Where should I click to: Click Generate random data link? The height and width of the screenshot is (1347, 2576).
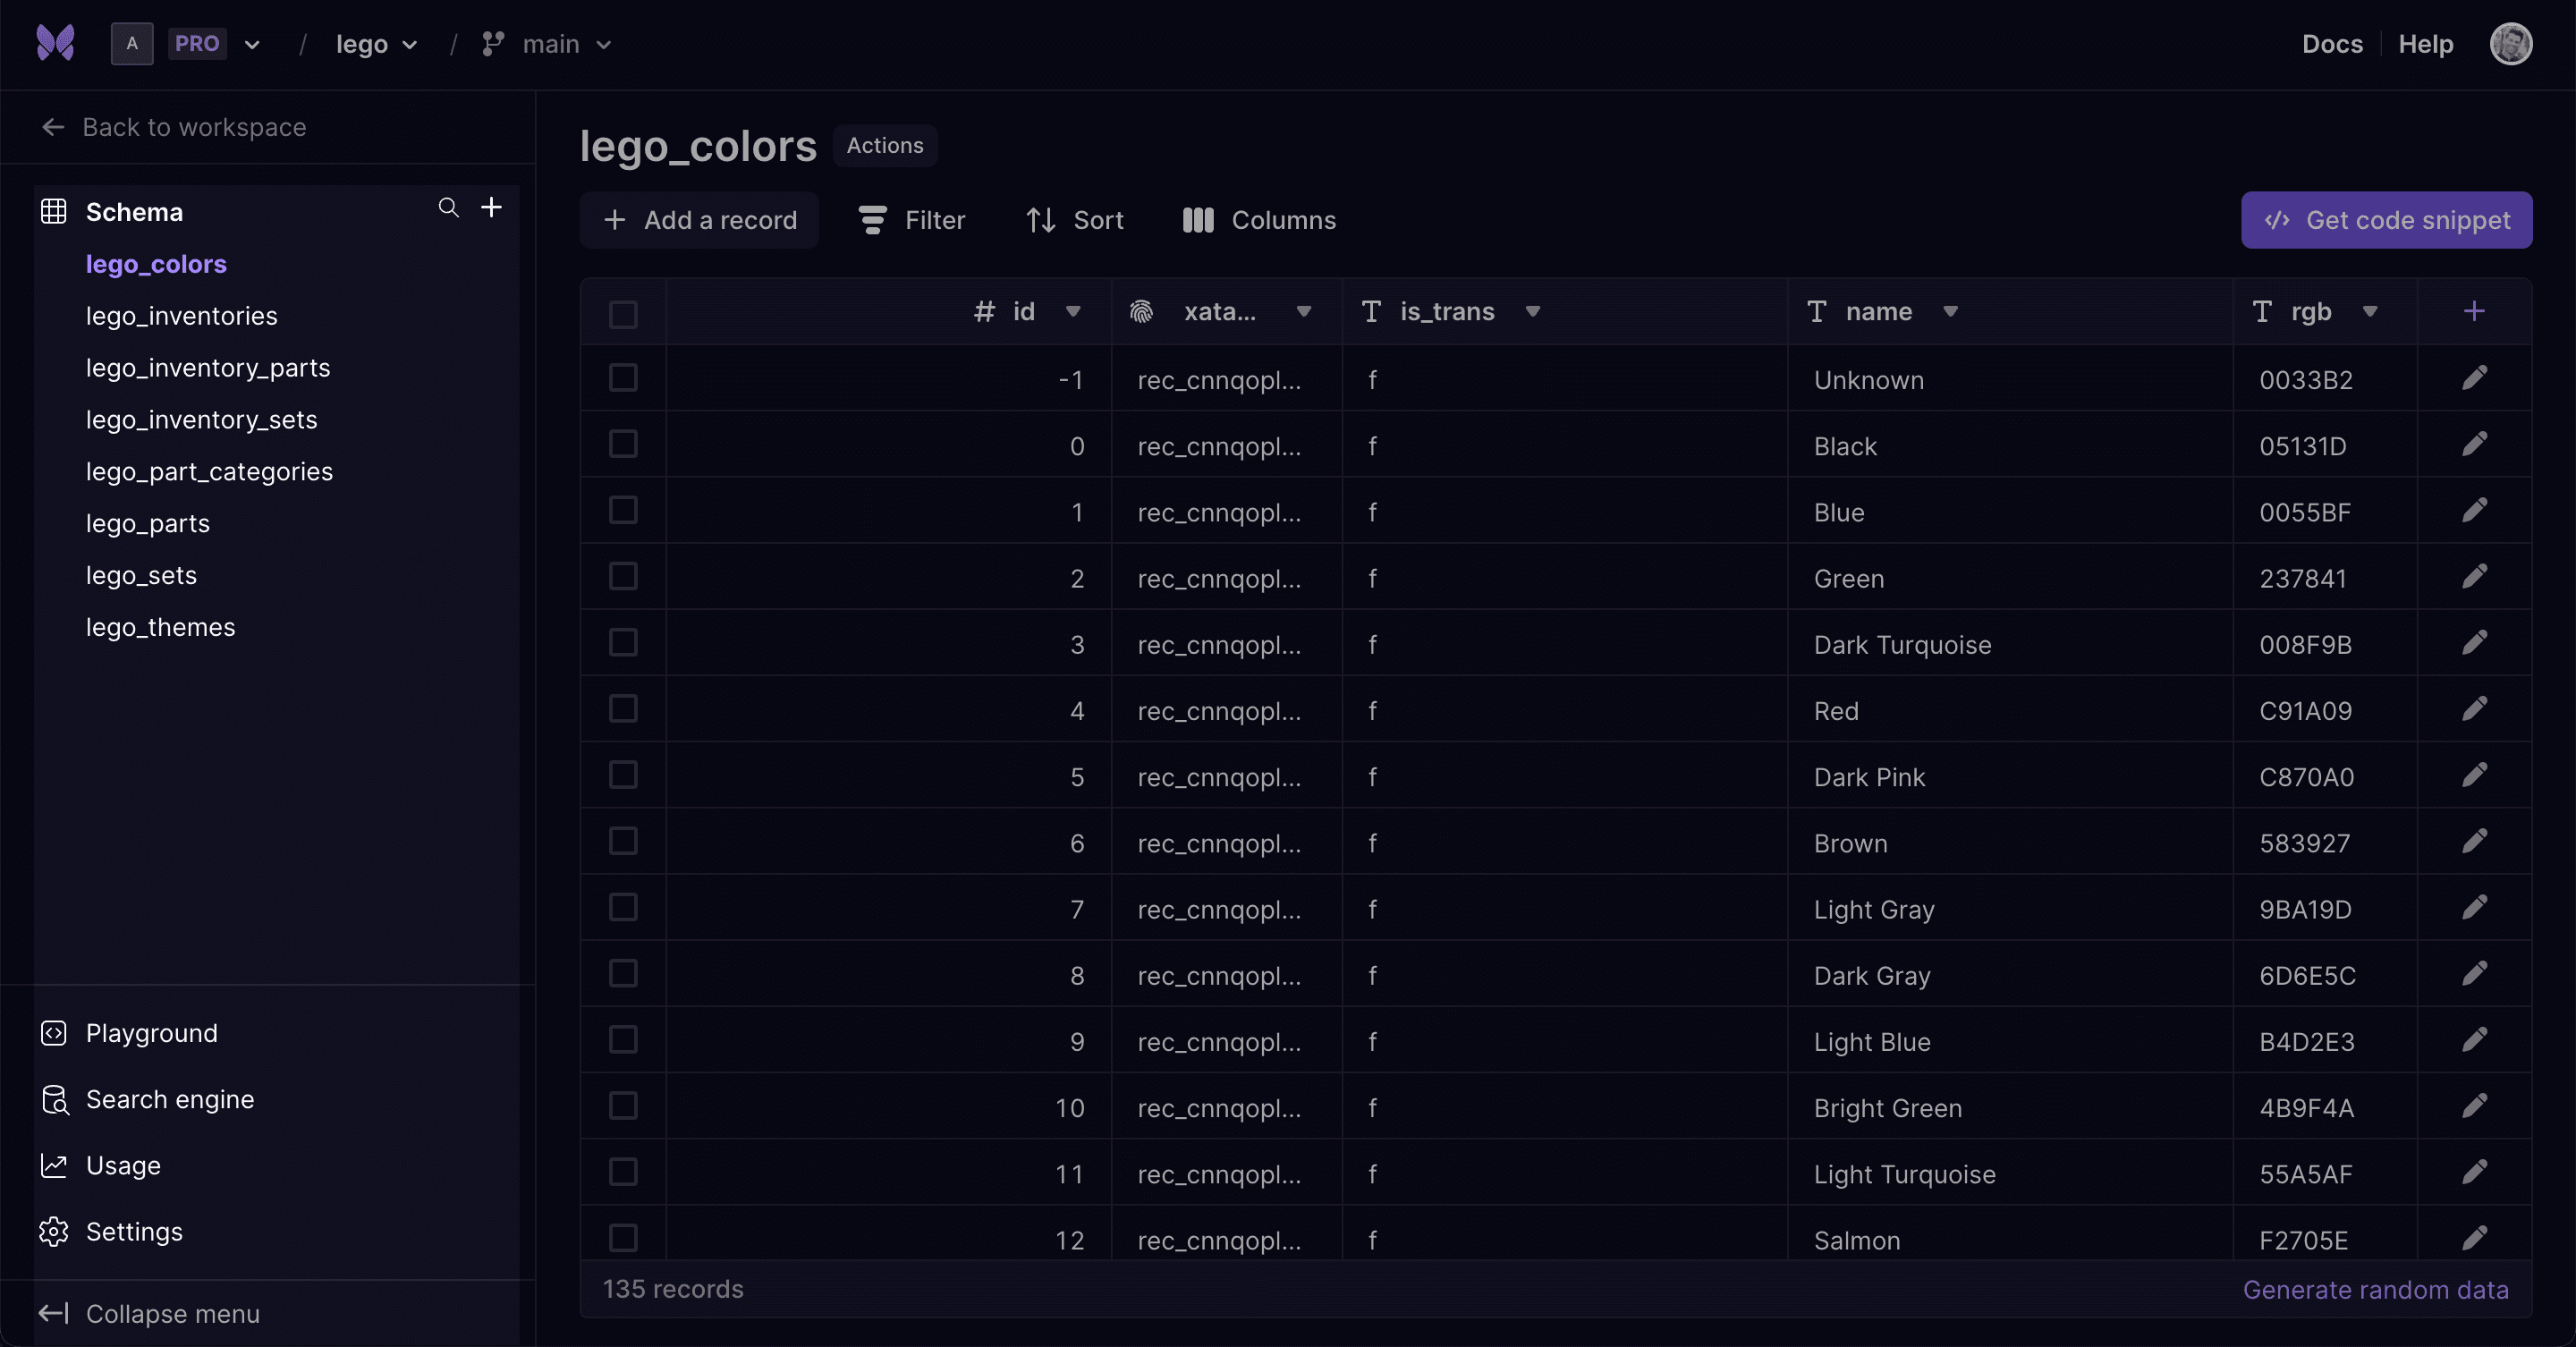tap(2375, 1289)
